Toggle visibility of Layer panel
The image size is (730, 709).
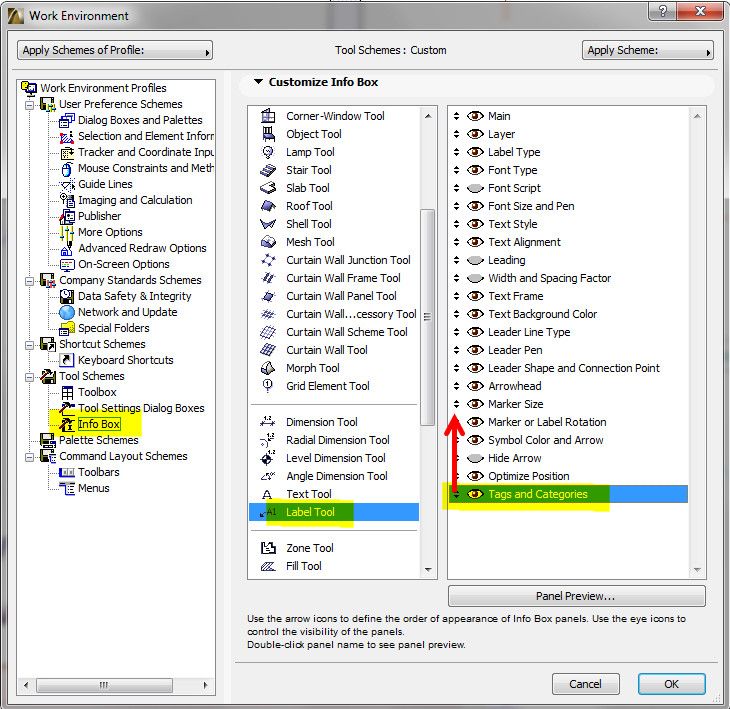coord(475,134)
